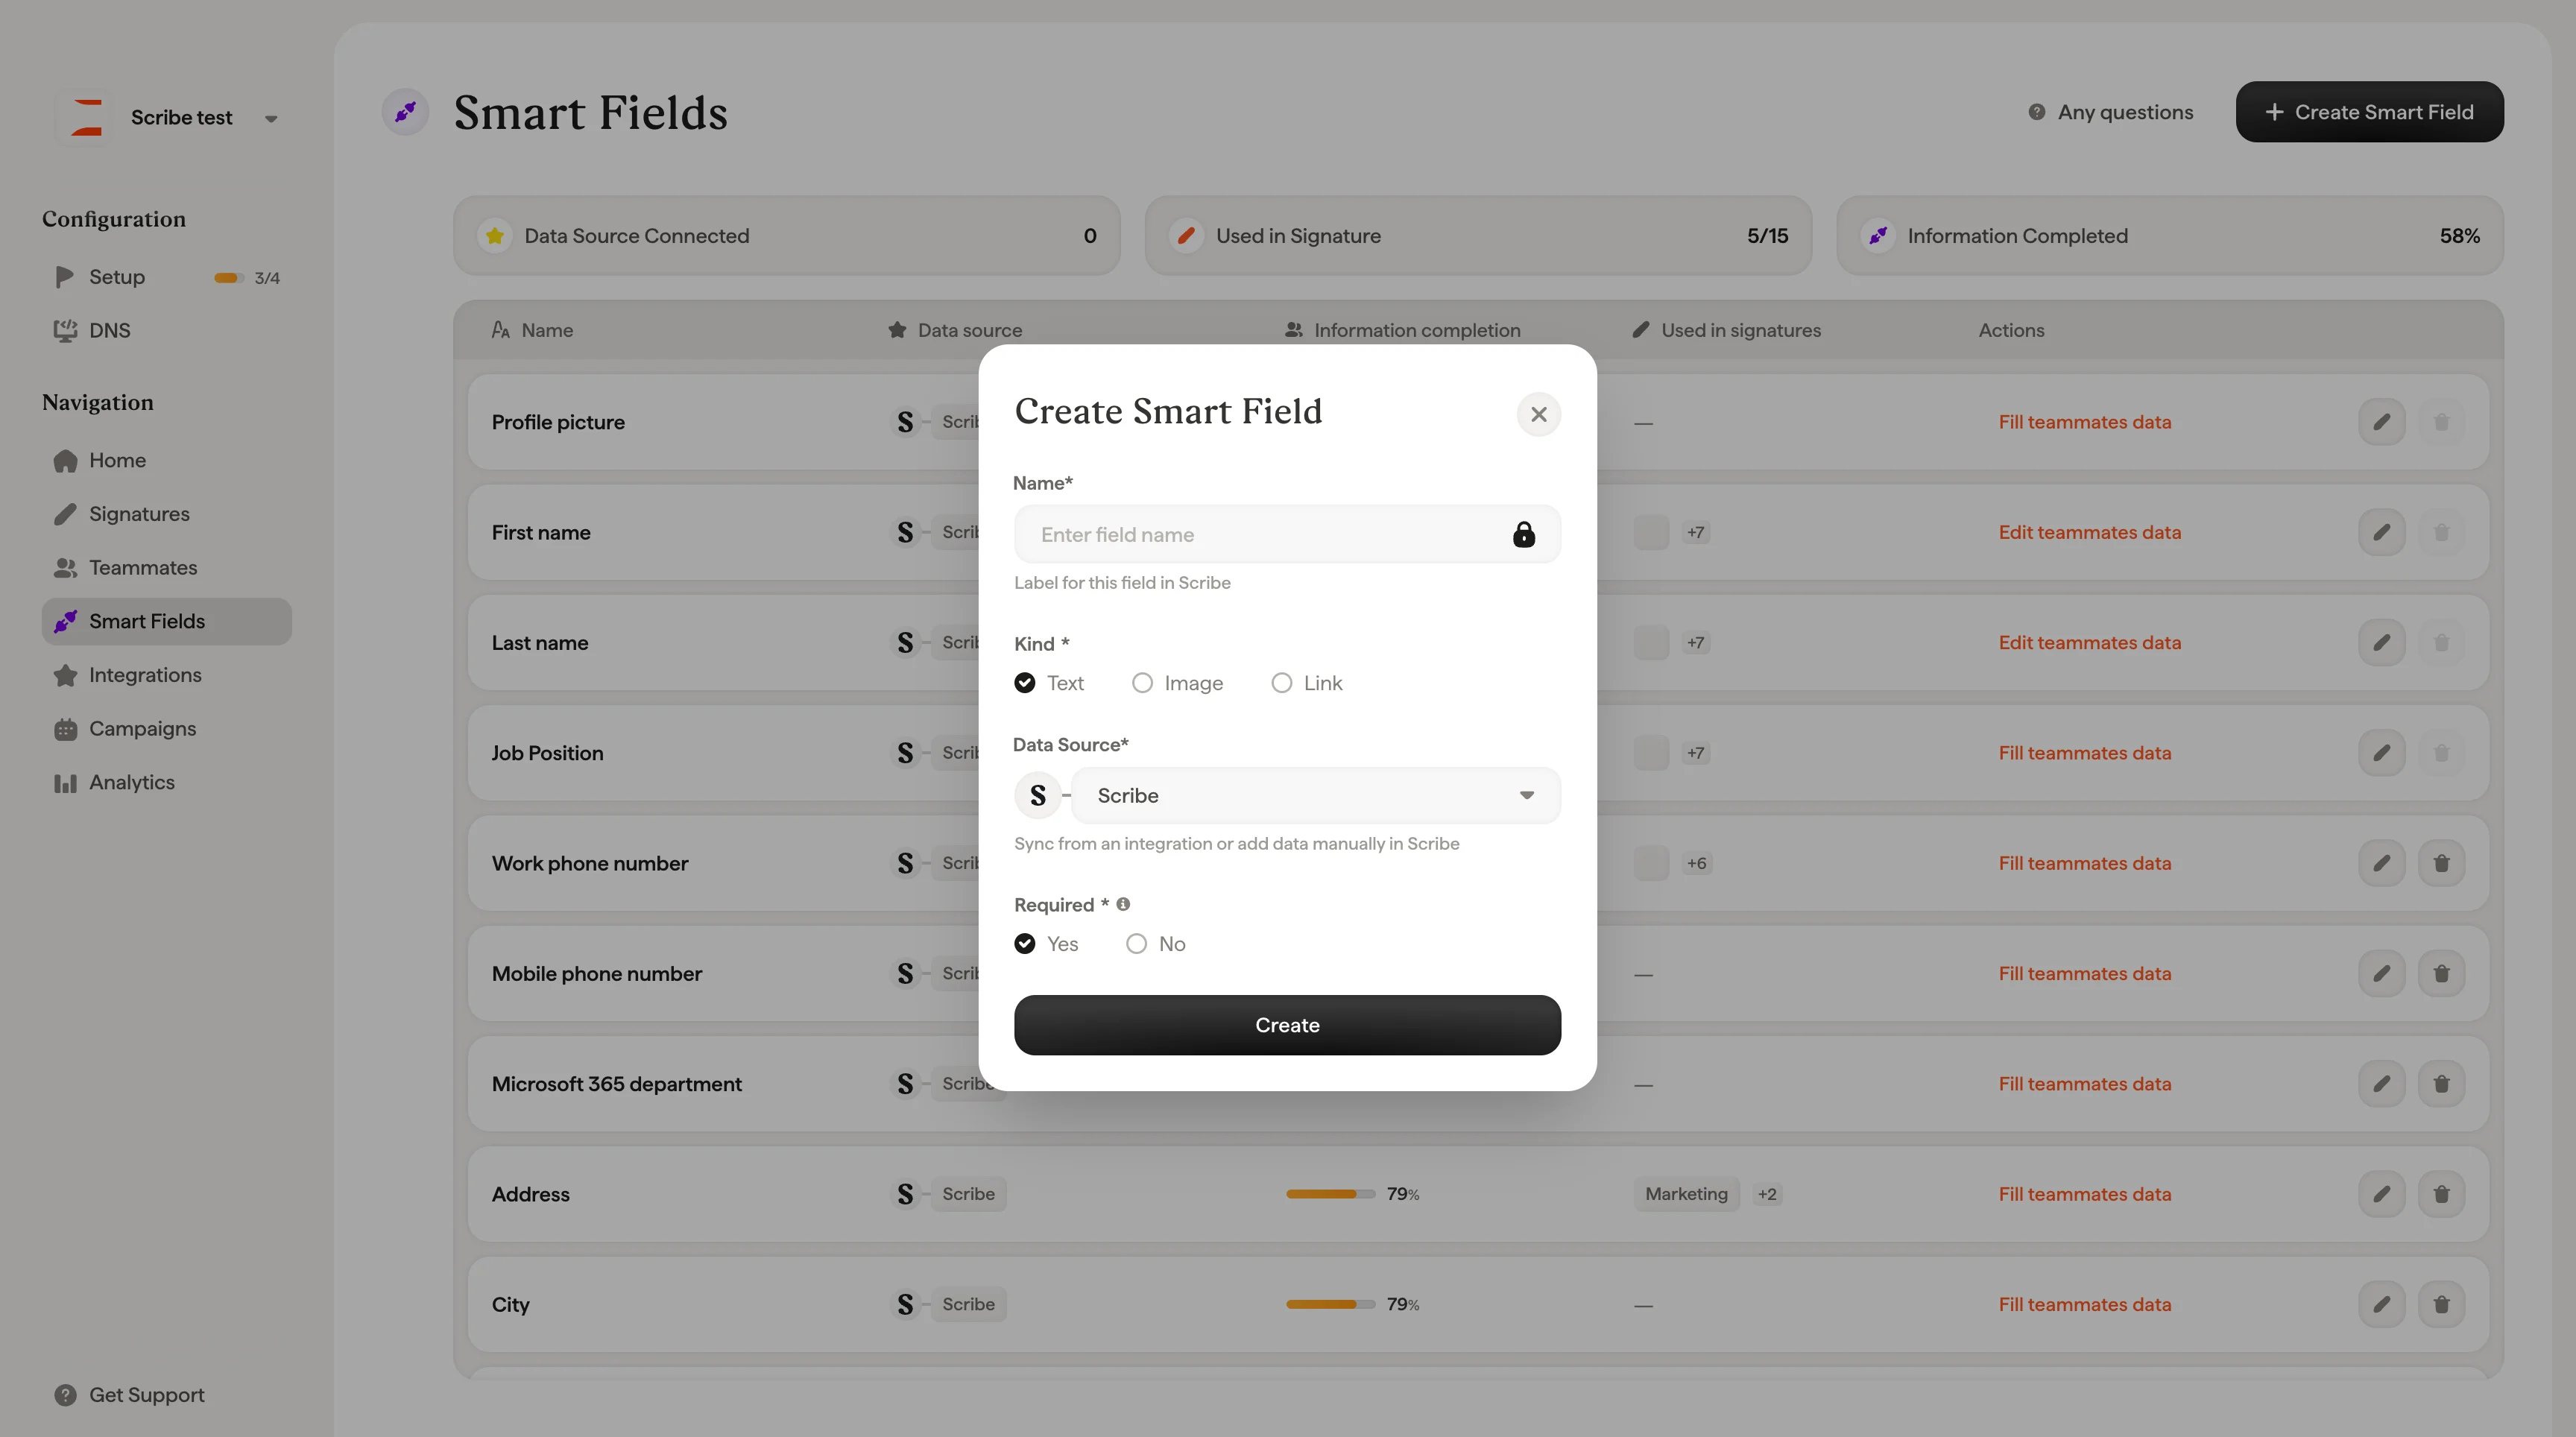Edit the Job Position field
This screenshot has height=1437, width=2576.
coord(2381,753)
